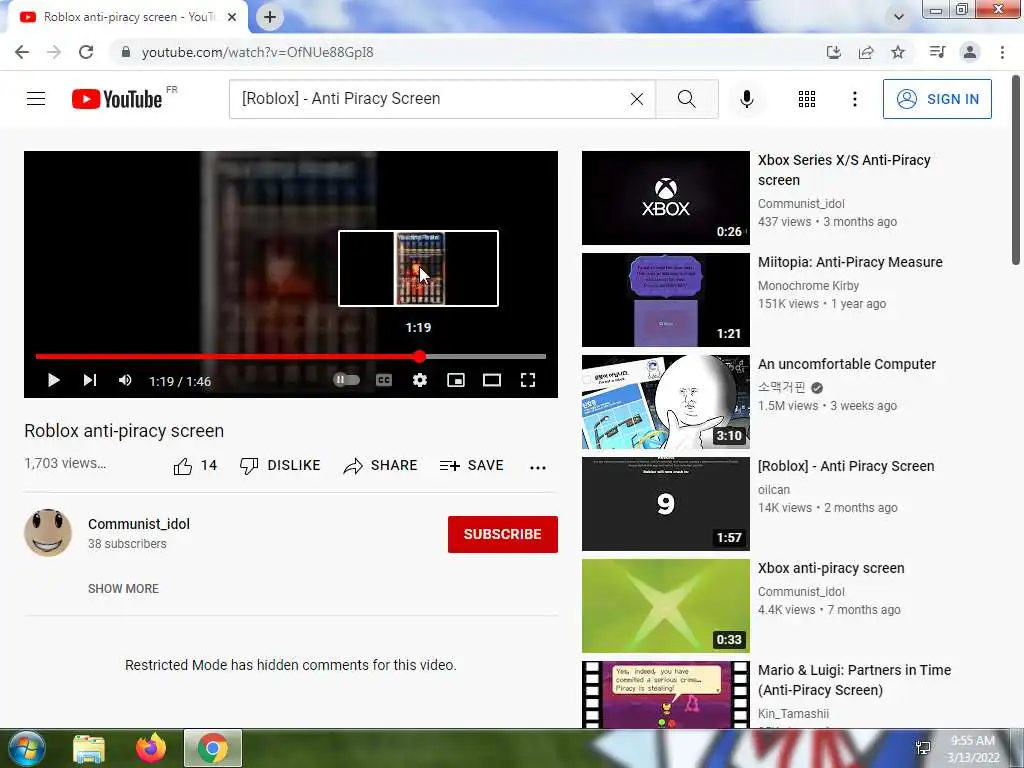Image resolution: width=1024 pixels, height=768 pixels.
Task: Mute the video volume
Action: [125, 380]
